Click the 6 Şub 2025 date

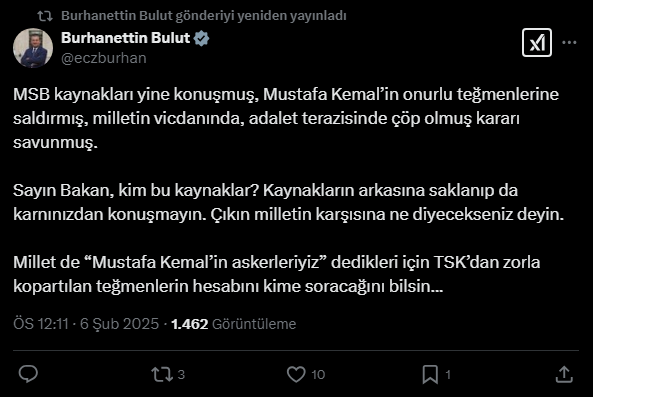(119, 324)
